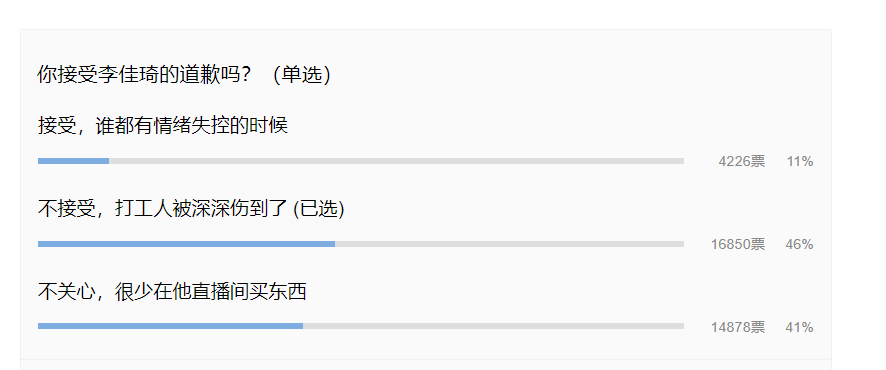Select option 不关心，很少在他直播间买东西

click(172, 291)
